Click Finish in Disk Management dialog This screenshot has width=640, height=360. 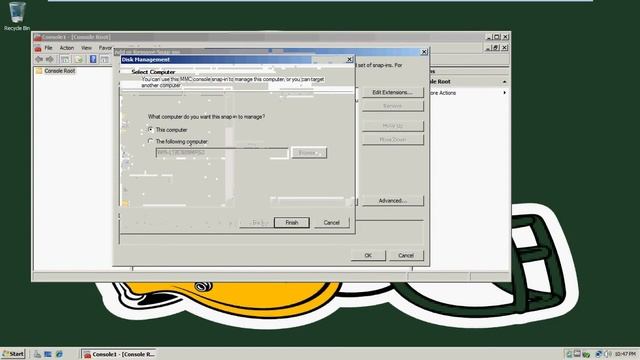pos(291,222)
